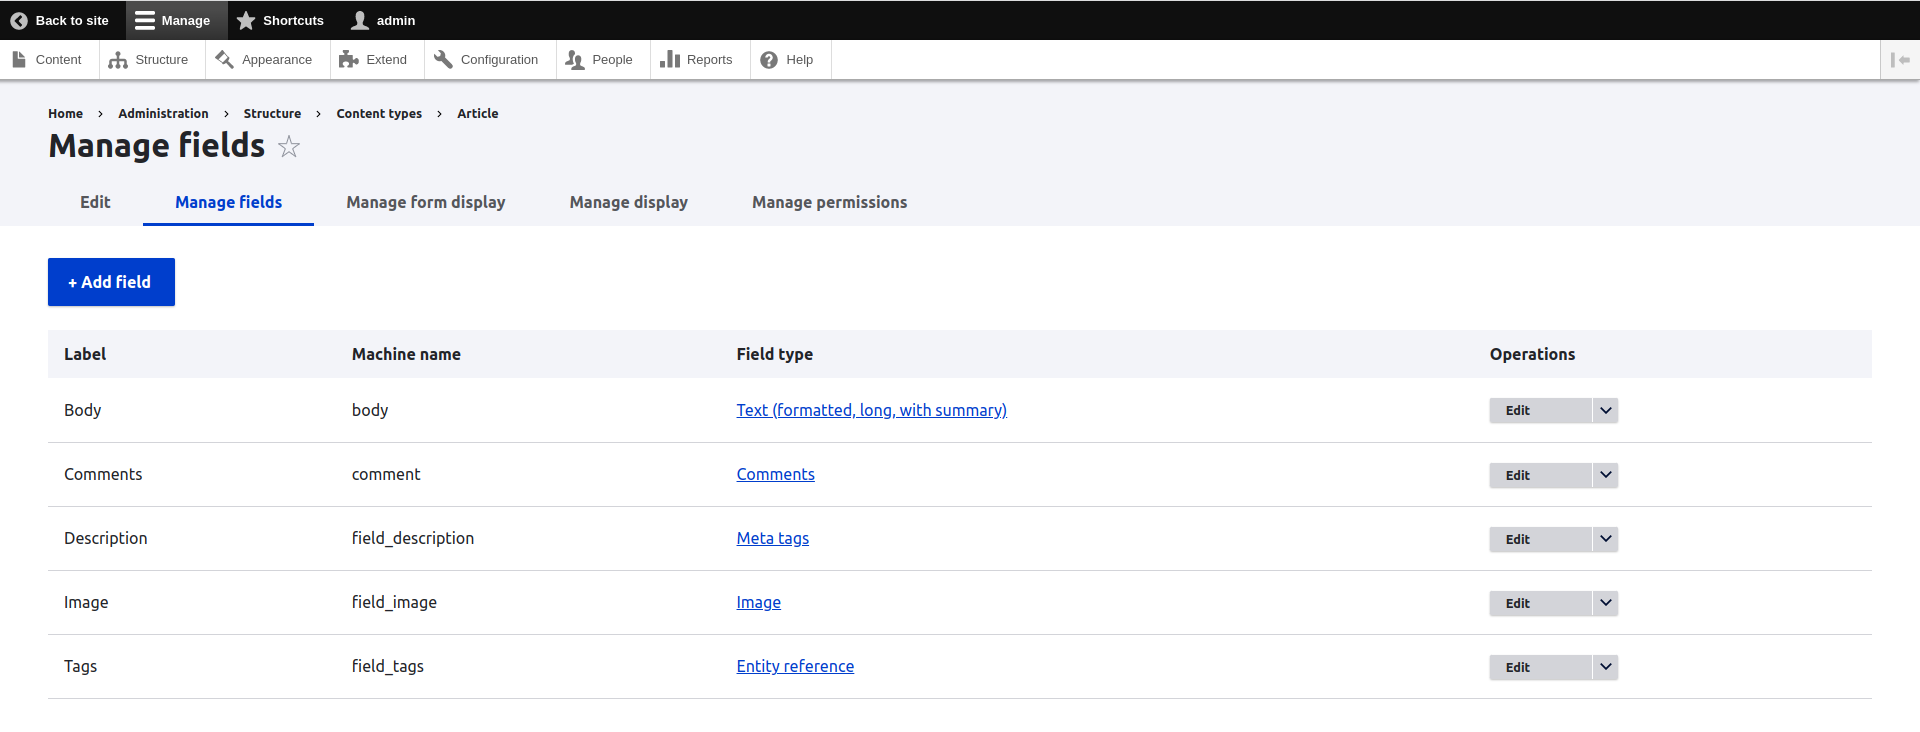Edit the Image field
Screen dimensions: 1920x732
[x=1540, y=603]
